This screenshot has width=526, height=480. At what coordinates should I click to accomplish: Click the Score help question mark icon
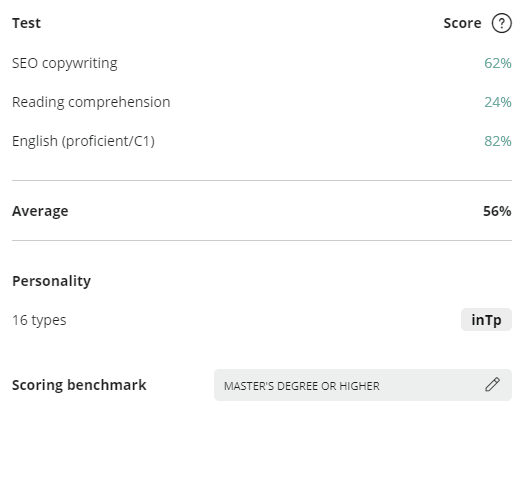pos(502,23)
